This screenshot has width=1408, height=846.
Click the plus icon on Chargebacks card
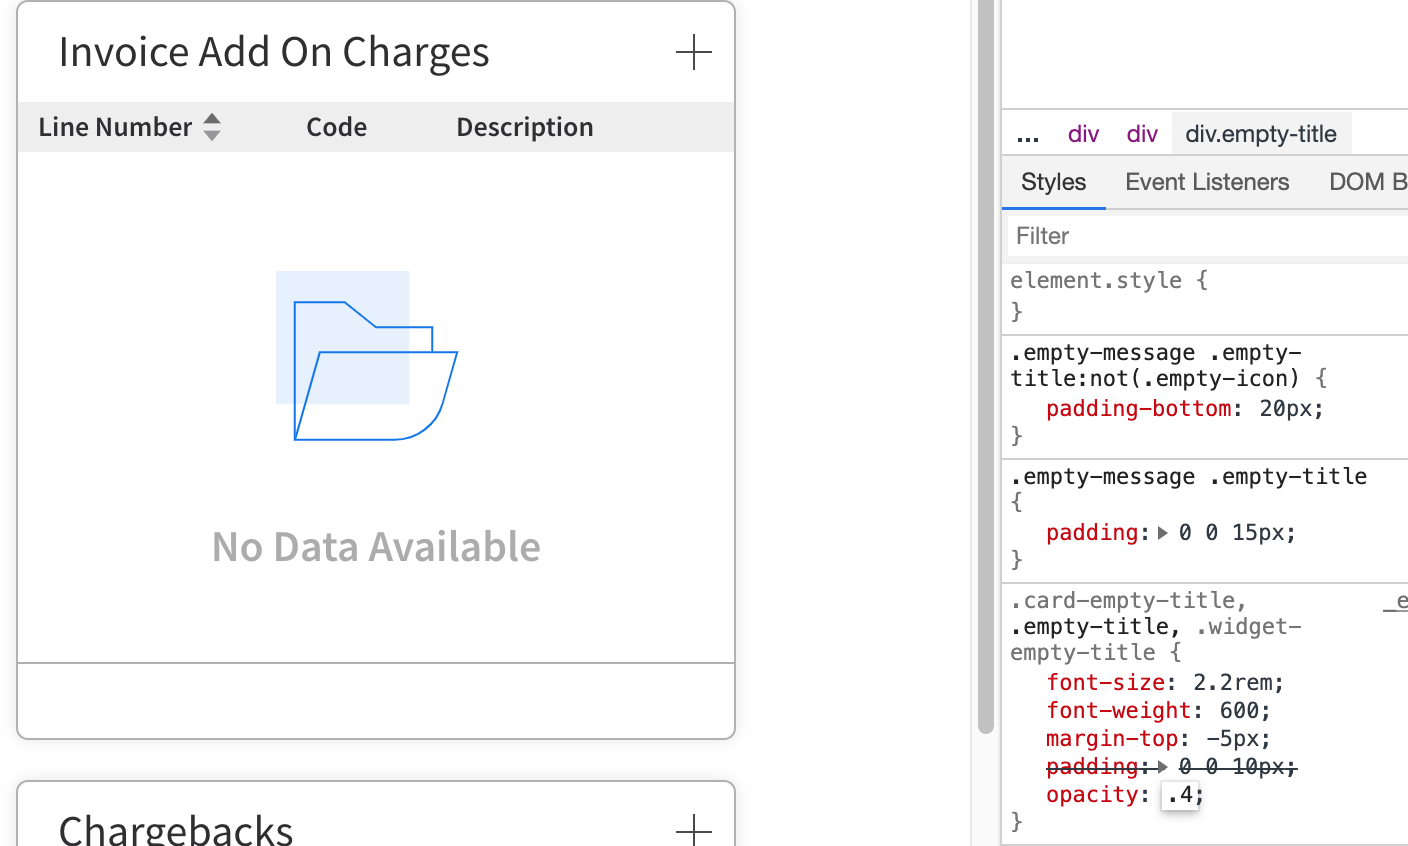click(x=693, y=830)
